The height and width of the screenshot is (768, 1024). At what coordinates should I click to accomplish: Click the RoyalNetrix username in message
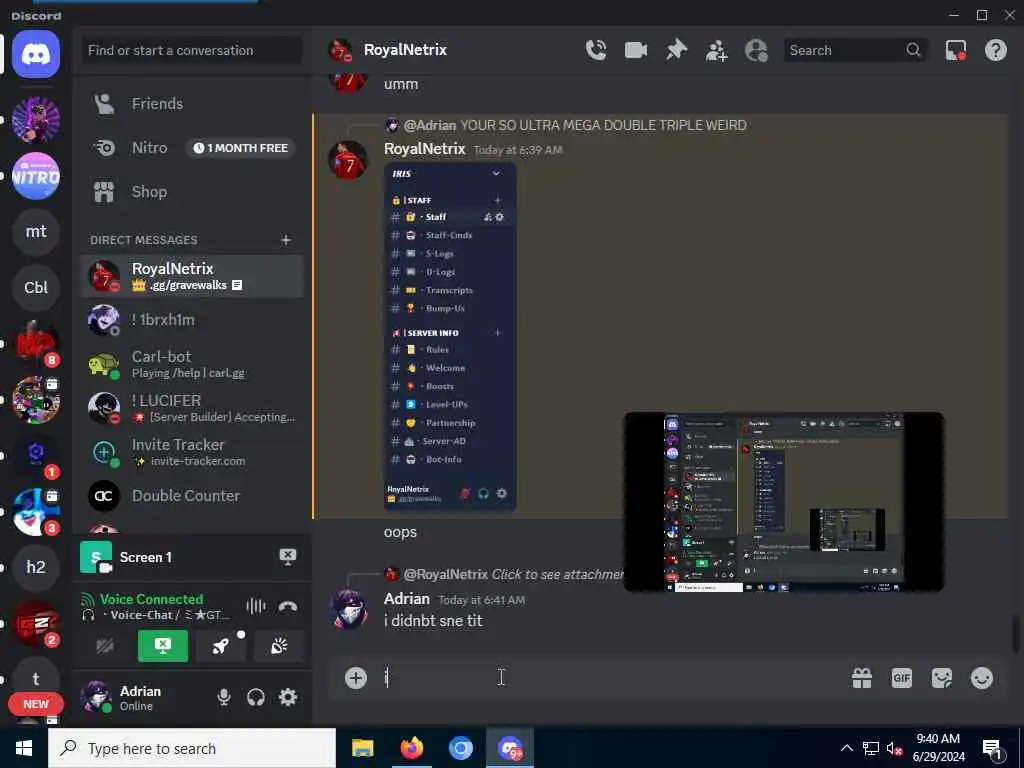pos(424,149)
